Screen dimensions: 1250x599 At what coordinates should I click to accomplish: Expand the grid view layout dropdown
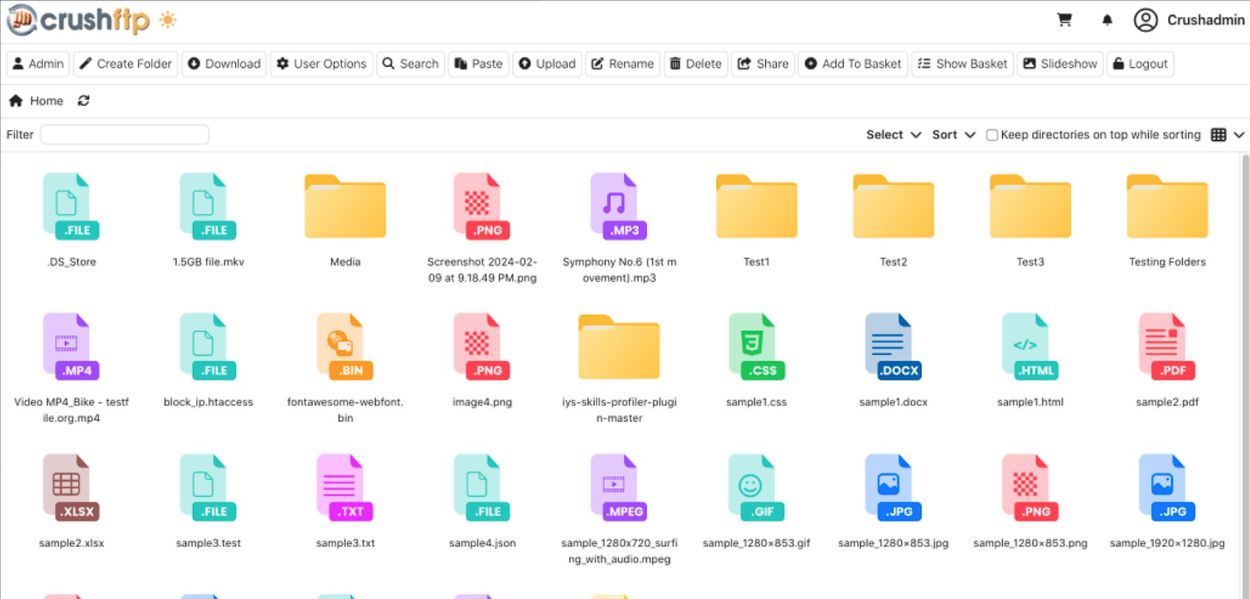[1227, 135]
